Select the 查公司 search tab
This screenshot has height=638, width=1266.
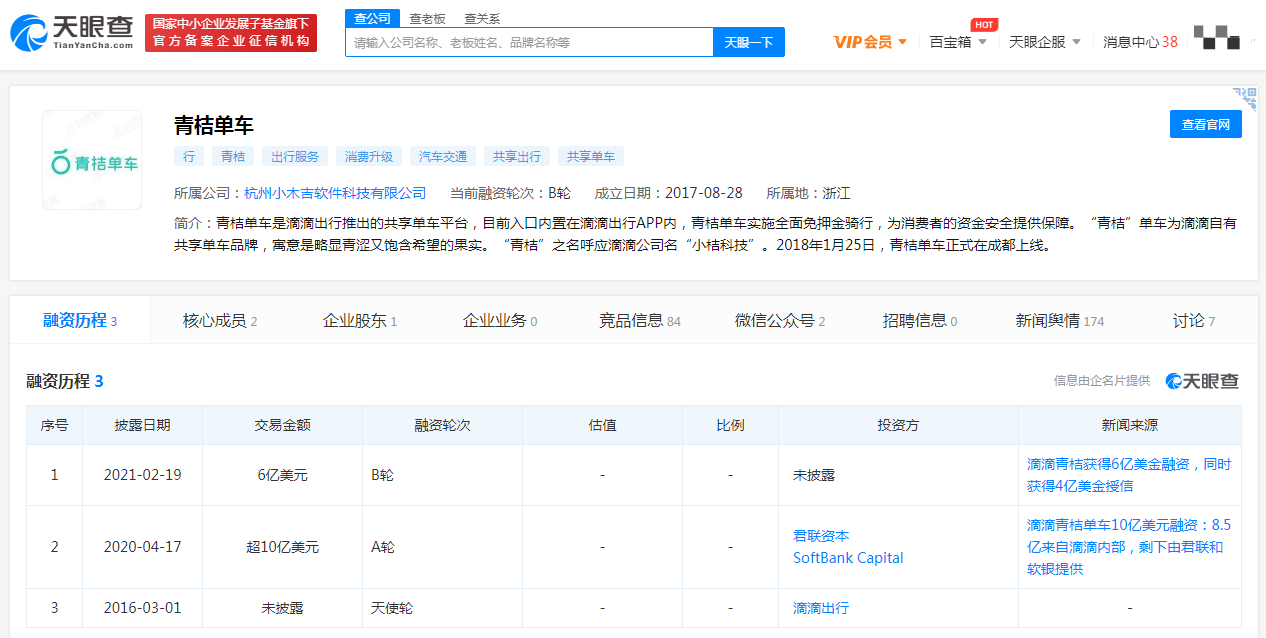tap(372, 18)
